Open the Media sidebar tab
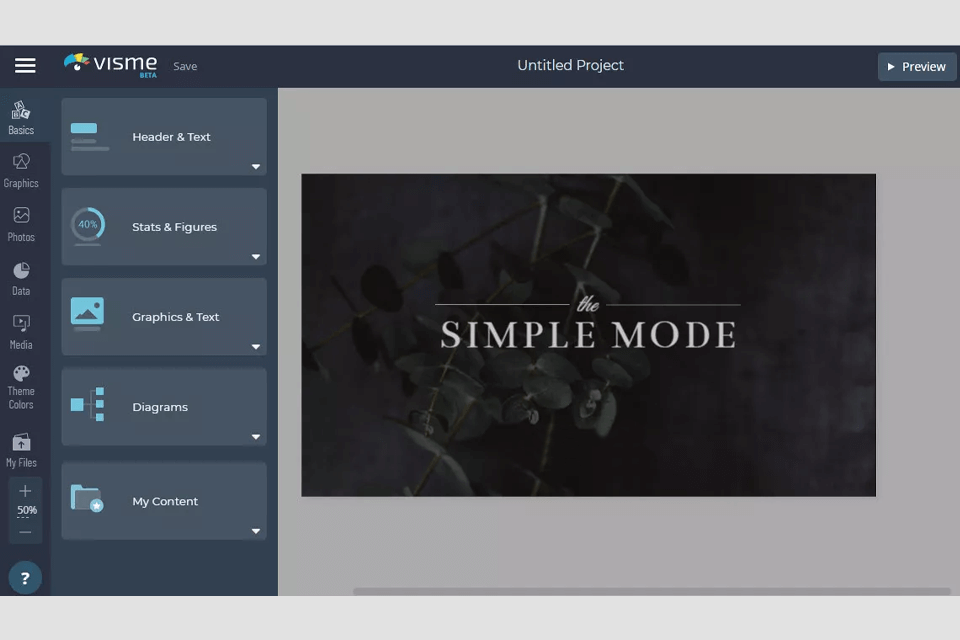 click(21, 332)
